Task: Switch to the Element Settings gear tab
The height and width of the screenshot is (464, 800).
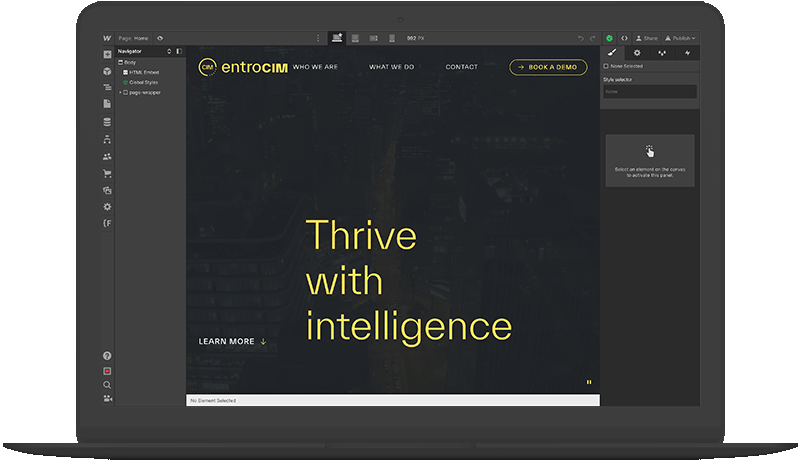Action: [x=637, y=52]
